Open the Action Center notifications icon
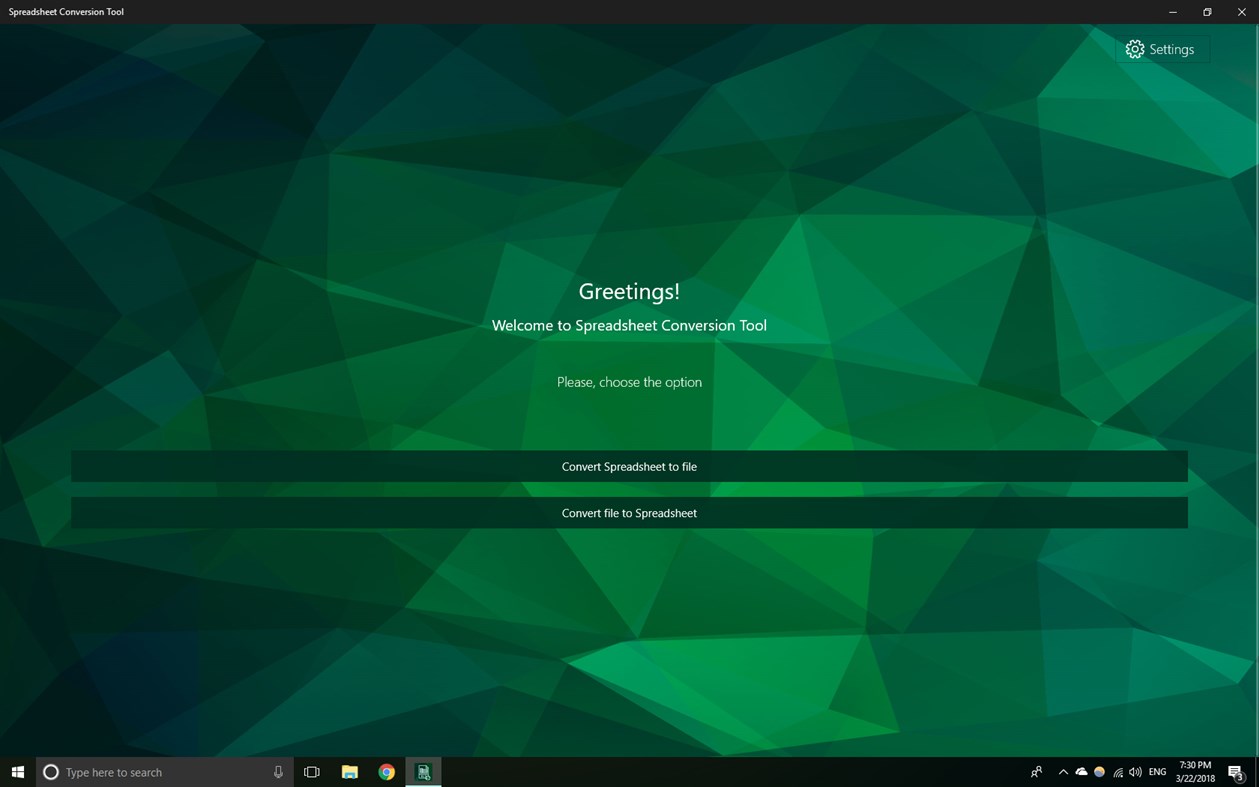The width and height of the screenshot is (1259, 787). pos(1234,771)
